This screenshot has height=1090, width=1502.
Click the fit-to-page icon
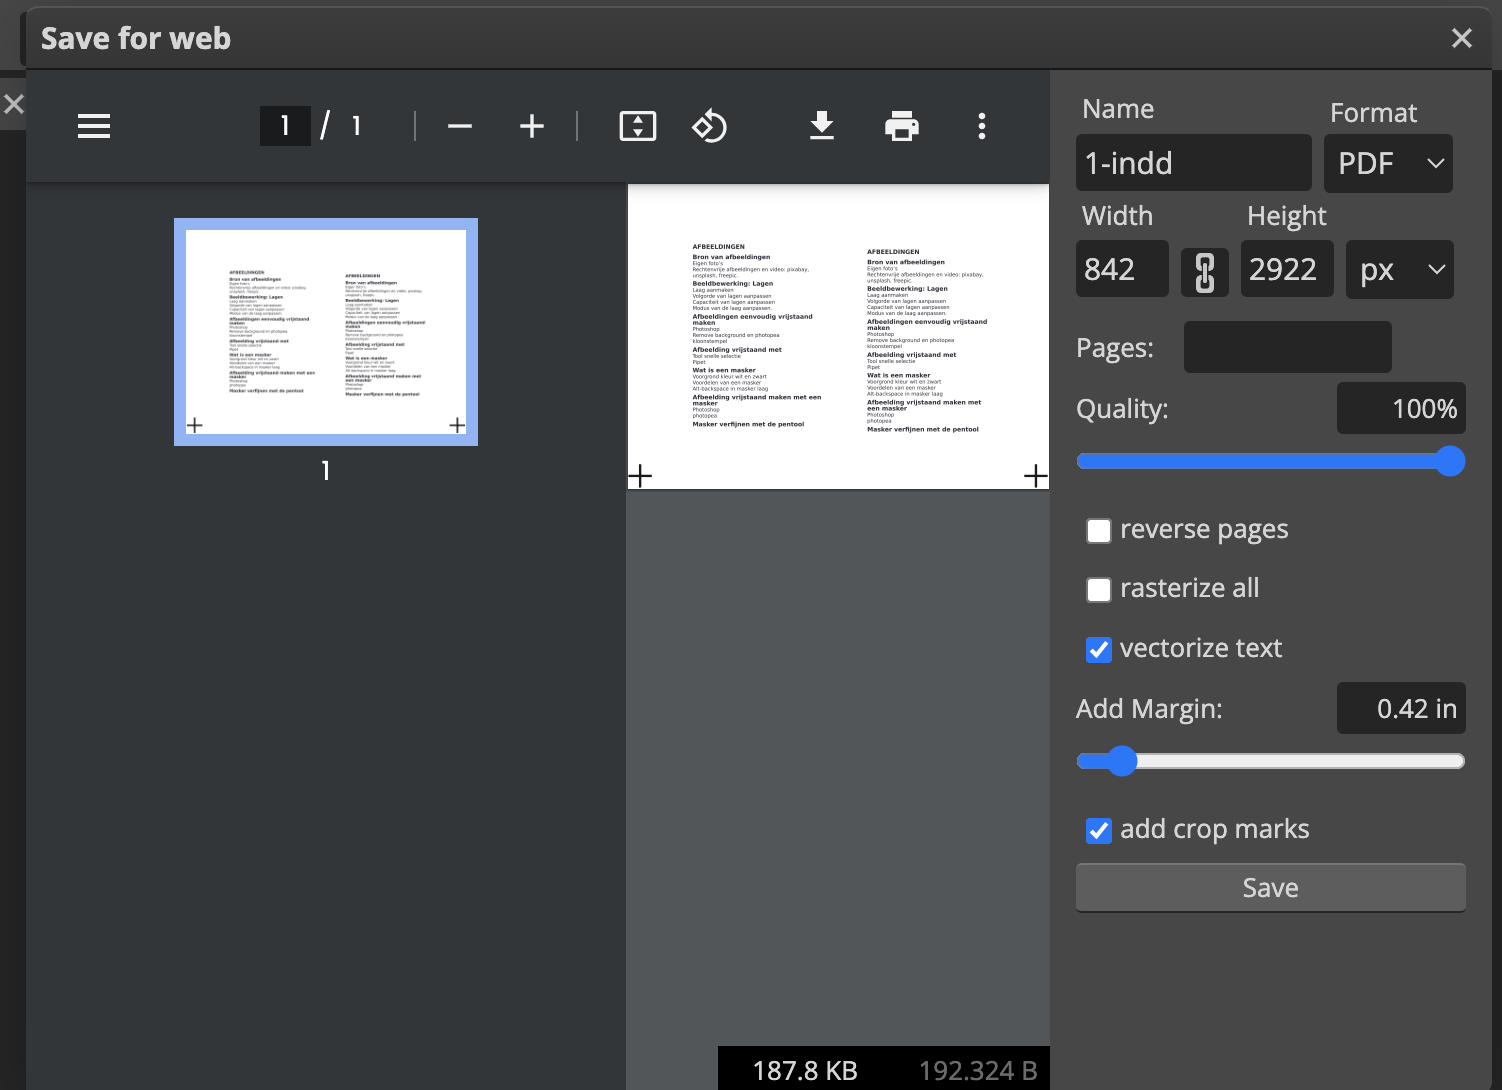[637, 126]
